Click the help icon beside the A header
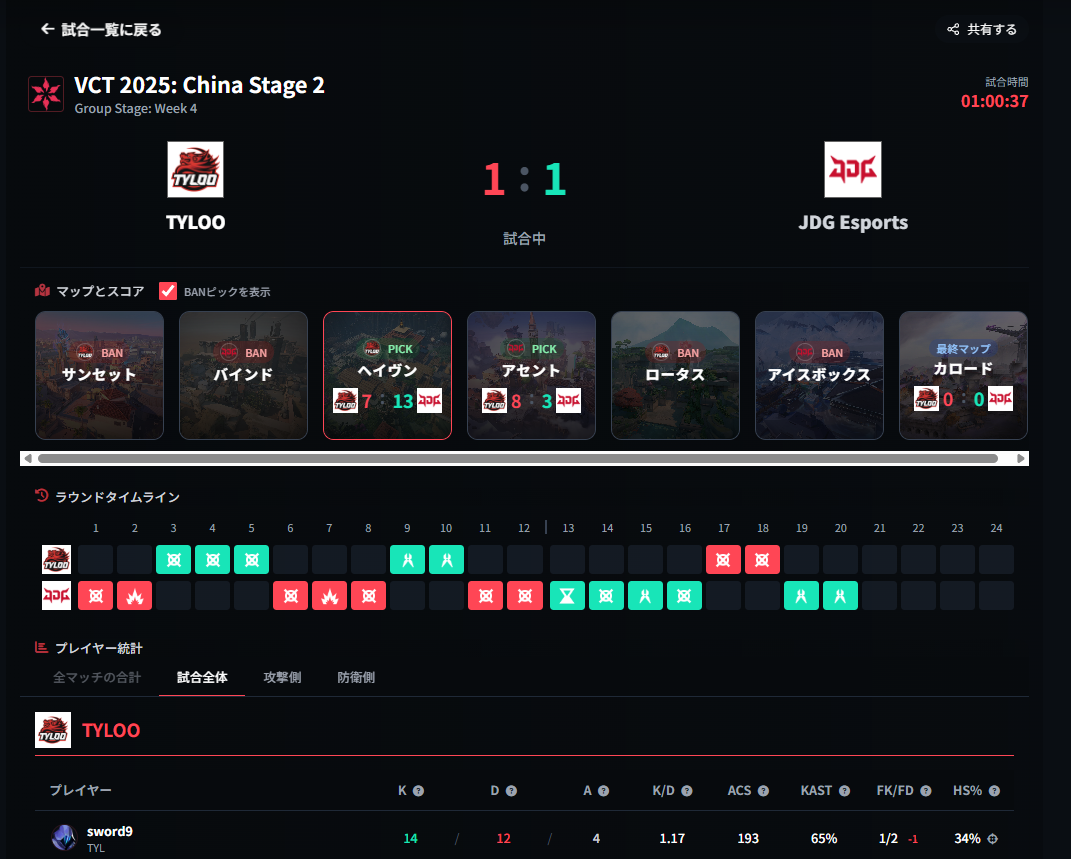The width and height of the screenshot is (1071, 859). (x=603, y=791)
